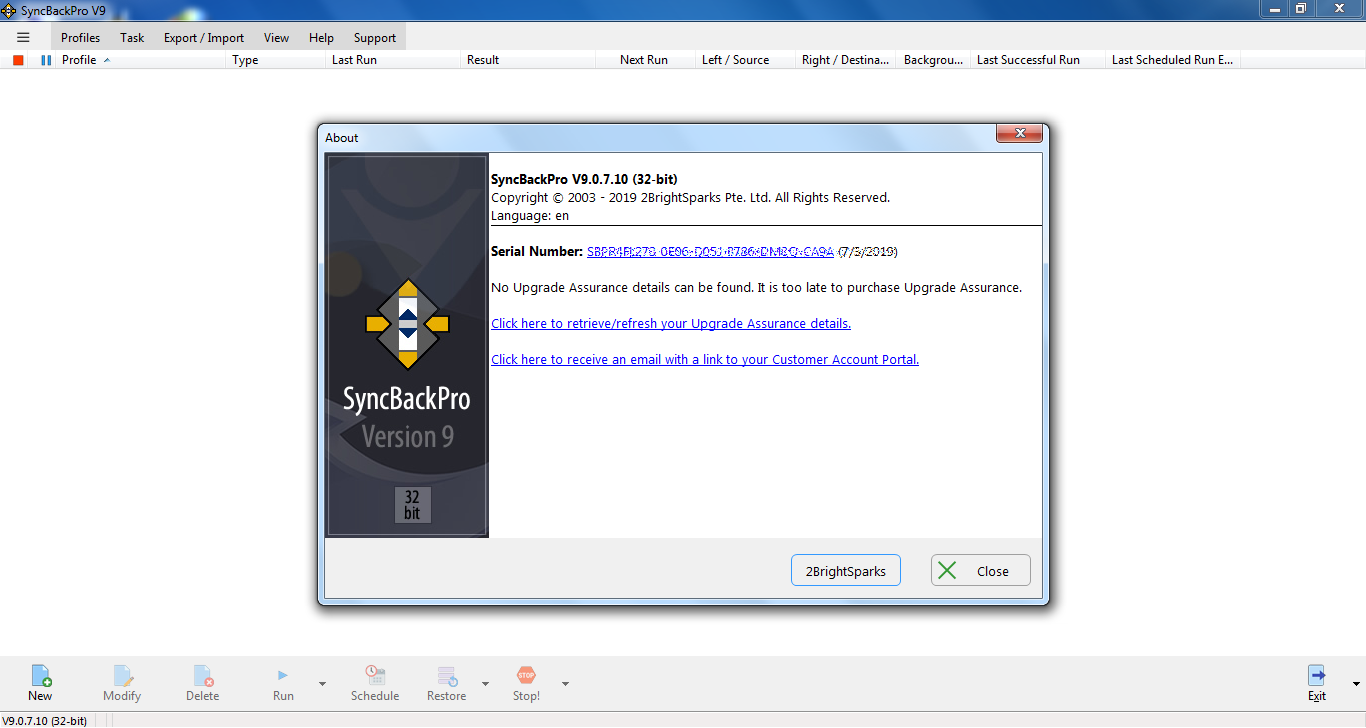Click the Stop! toolbar icon
This screenshot has height=728, width=1366.
coord(526,684)
